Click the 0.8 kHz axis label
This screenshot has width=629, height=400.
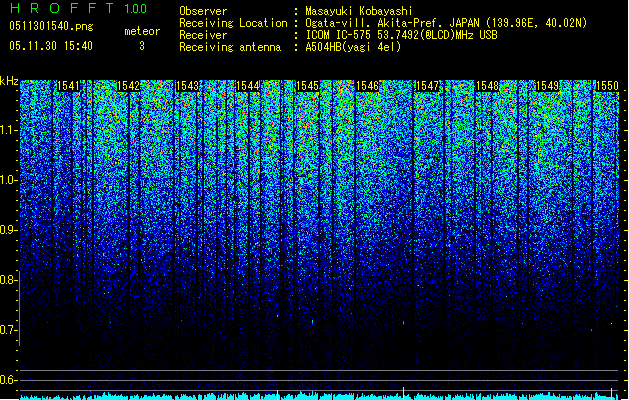pyautogui.click(x=8, y=280)
